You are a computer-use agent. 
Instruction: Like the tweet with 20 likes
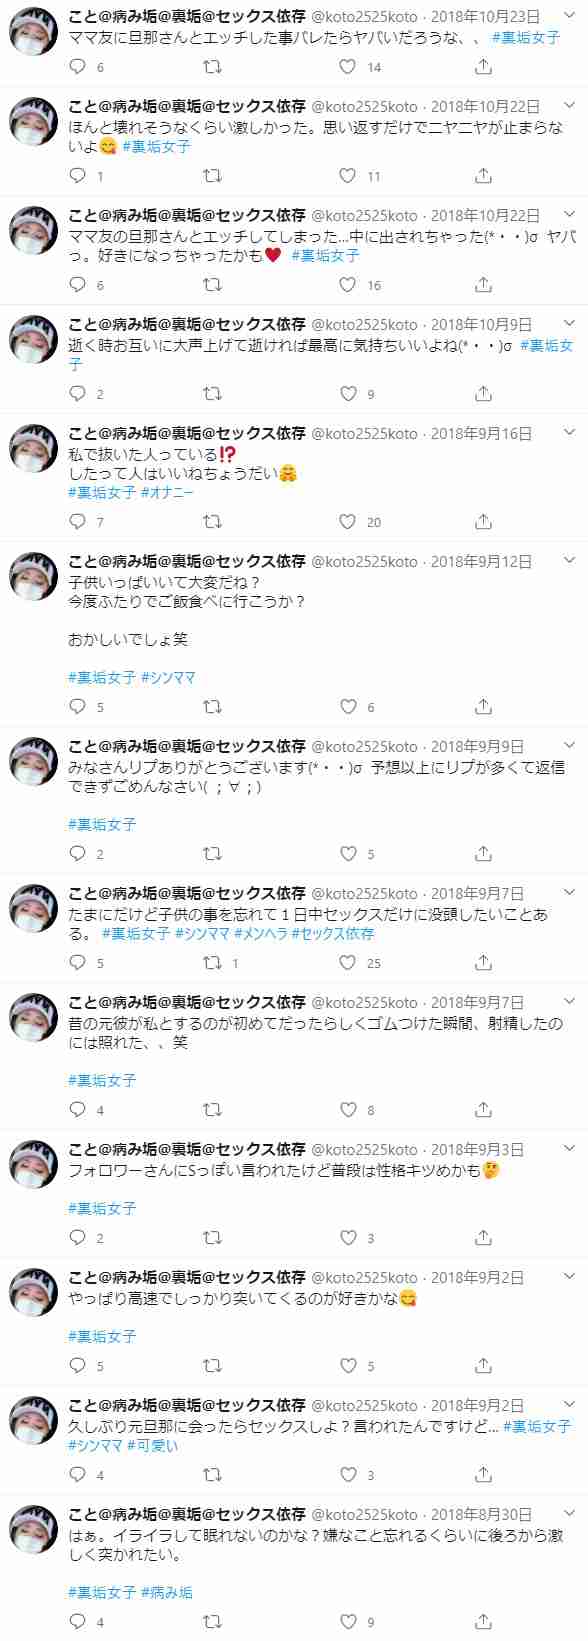point(347,522)
